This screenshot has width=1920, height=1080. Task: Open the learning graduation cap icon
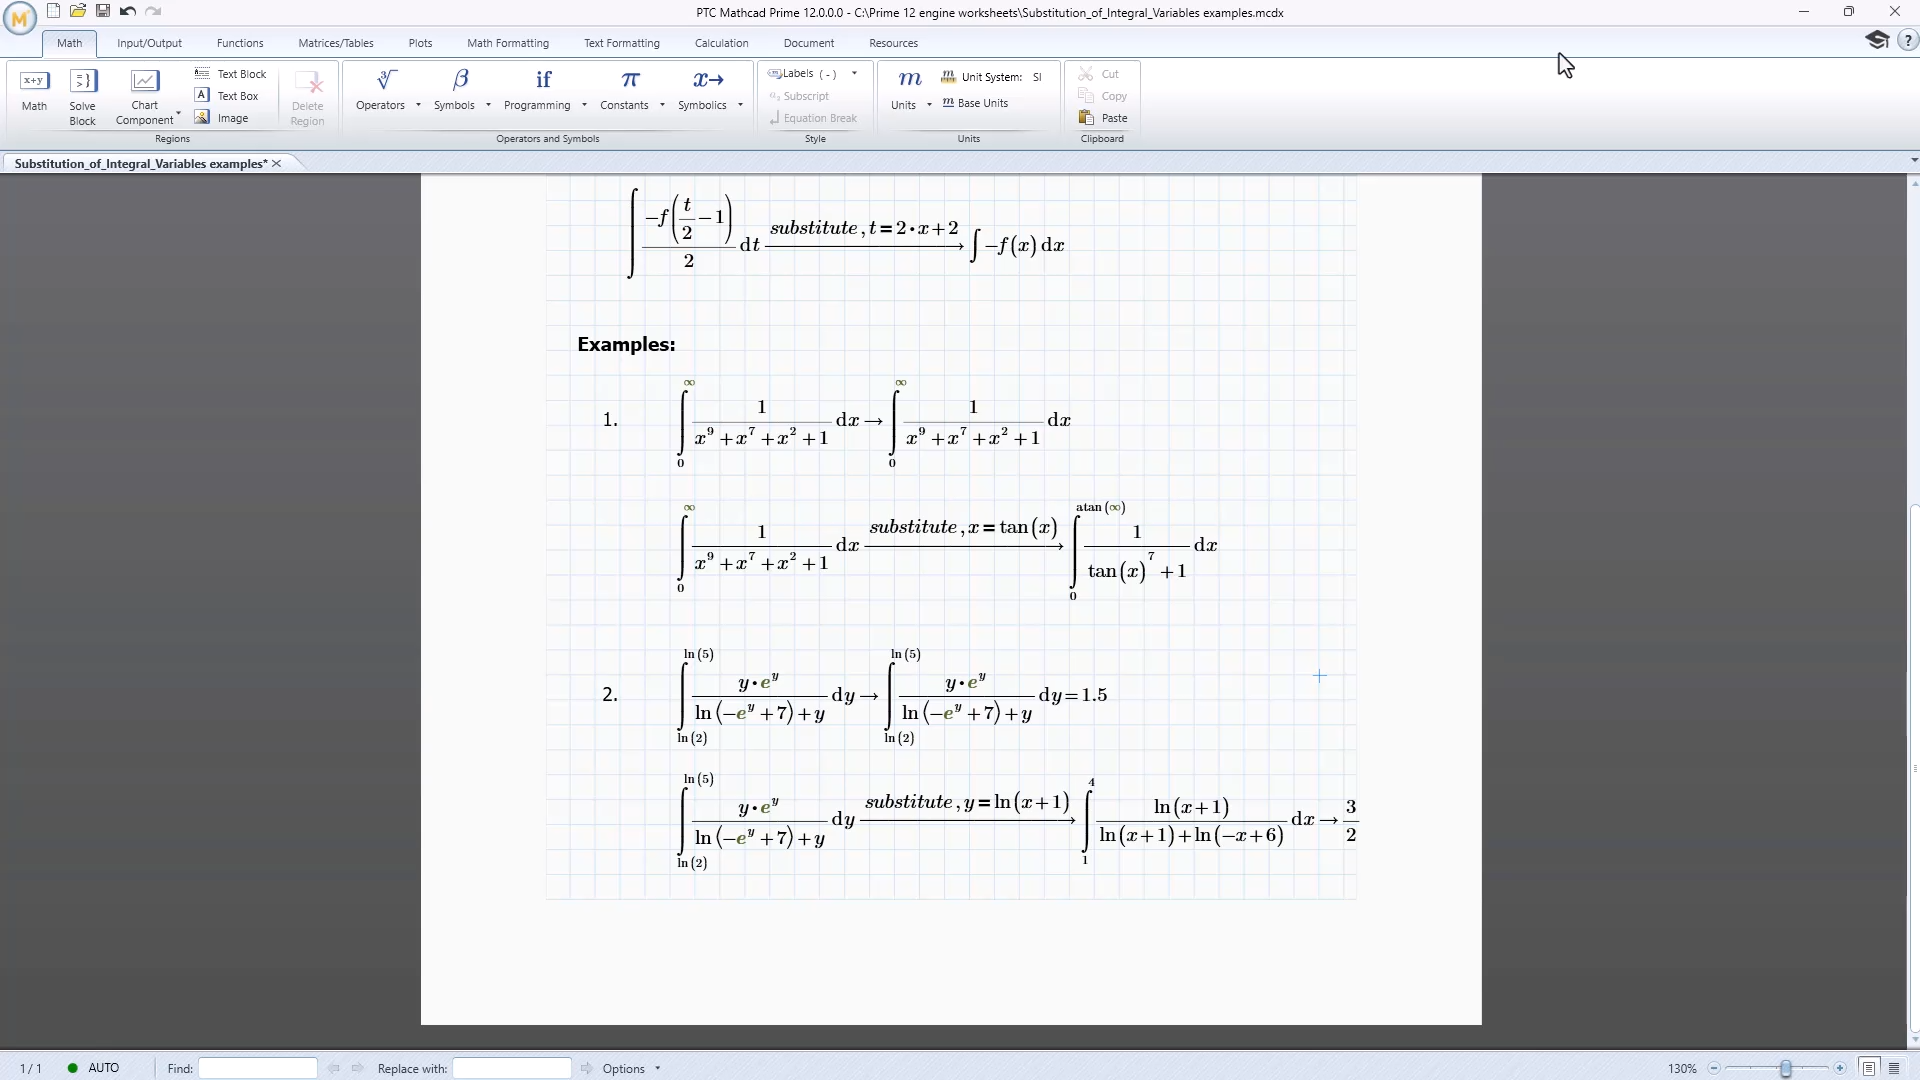click(x=1877, y=40)
